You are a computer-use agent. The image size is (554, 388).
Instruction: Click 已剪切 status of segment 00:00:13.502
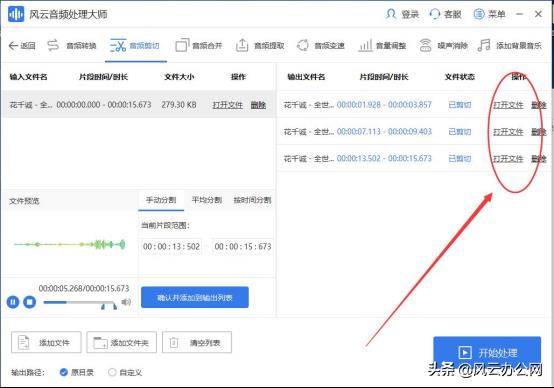tap(460, 159)
